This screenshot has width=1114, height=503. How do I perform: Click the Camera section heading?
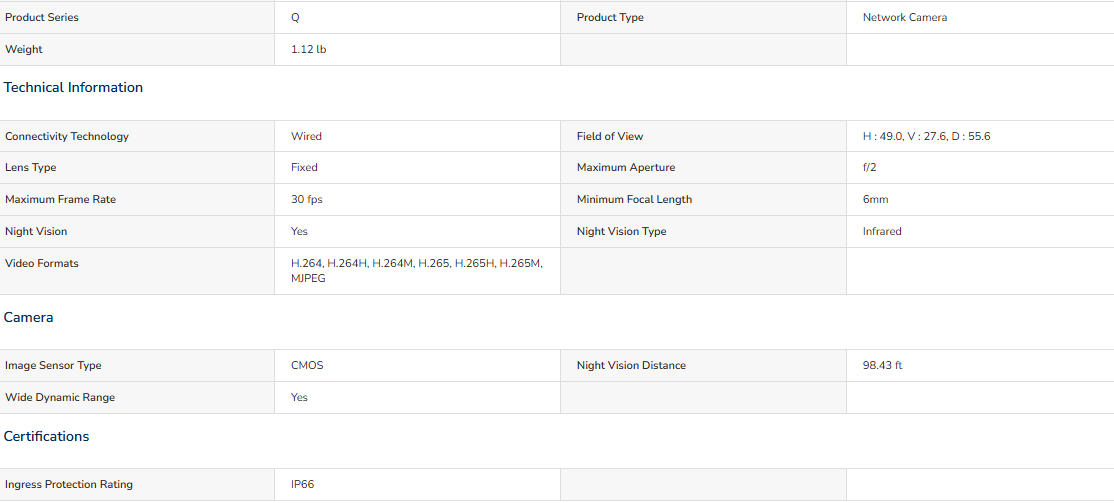28,318
